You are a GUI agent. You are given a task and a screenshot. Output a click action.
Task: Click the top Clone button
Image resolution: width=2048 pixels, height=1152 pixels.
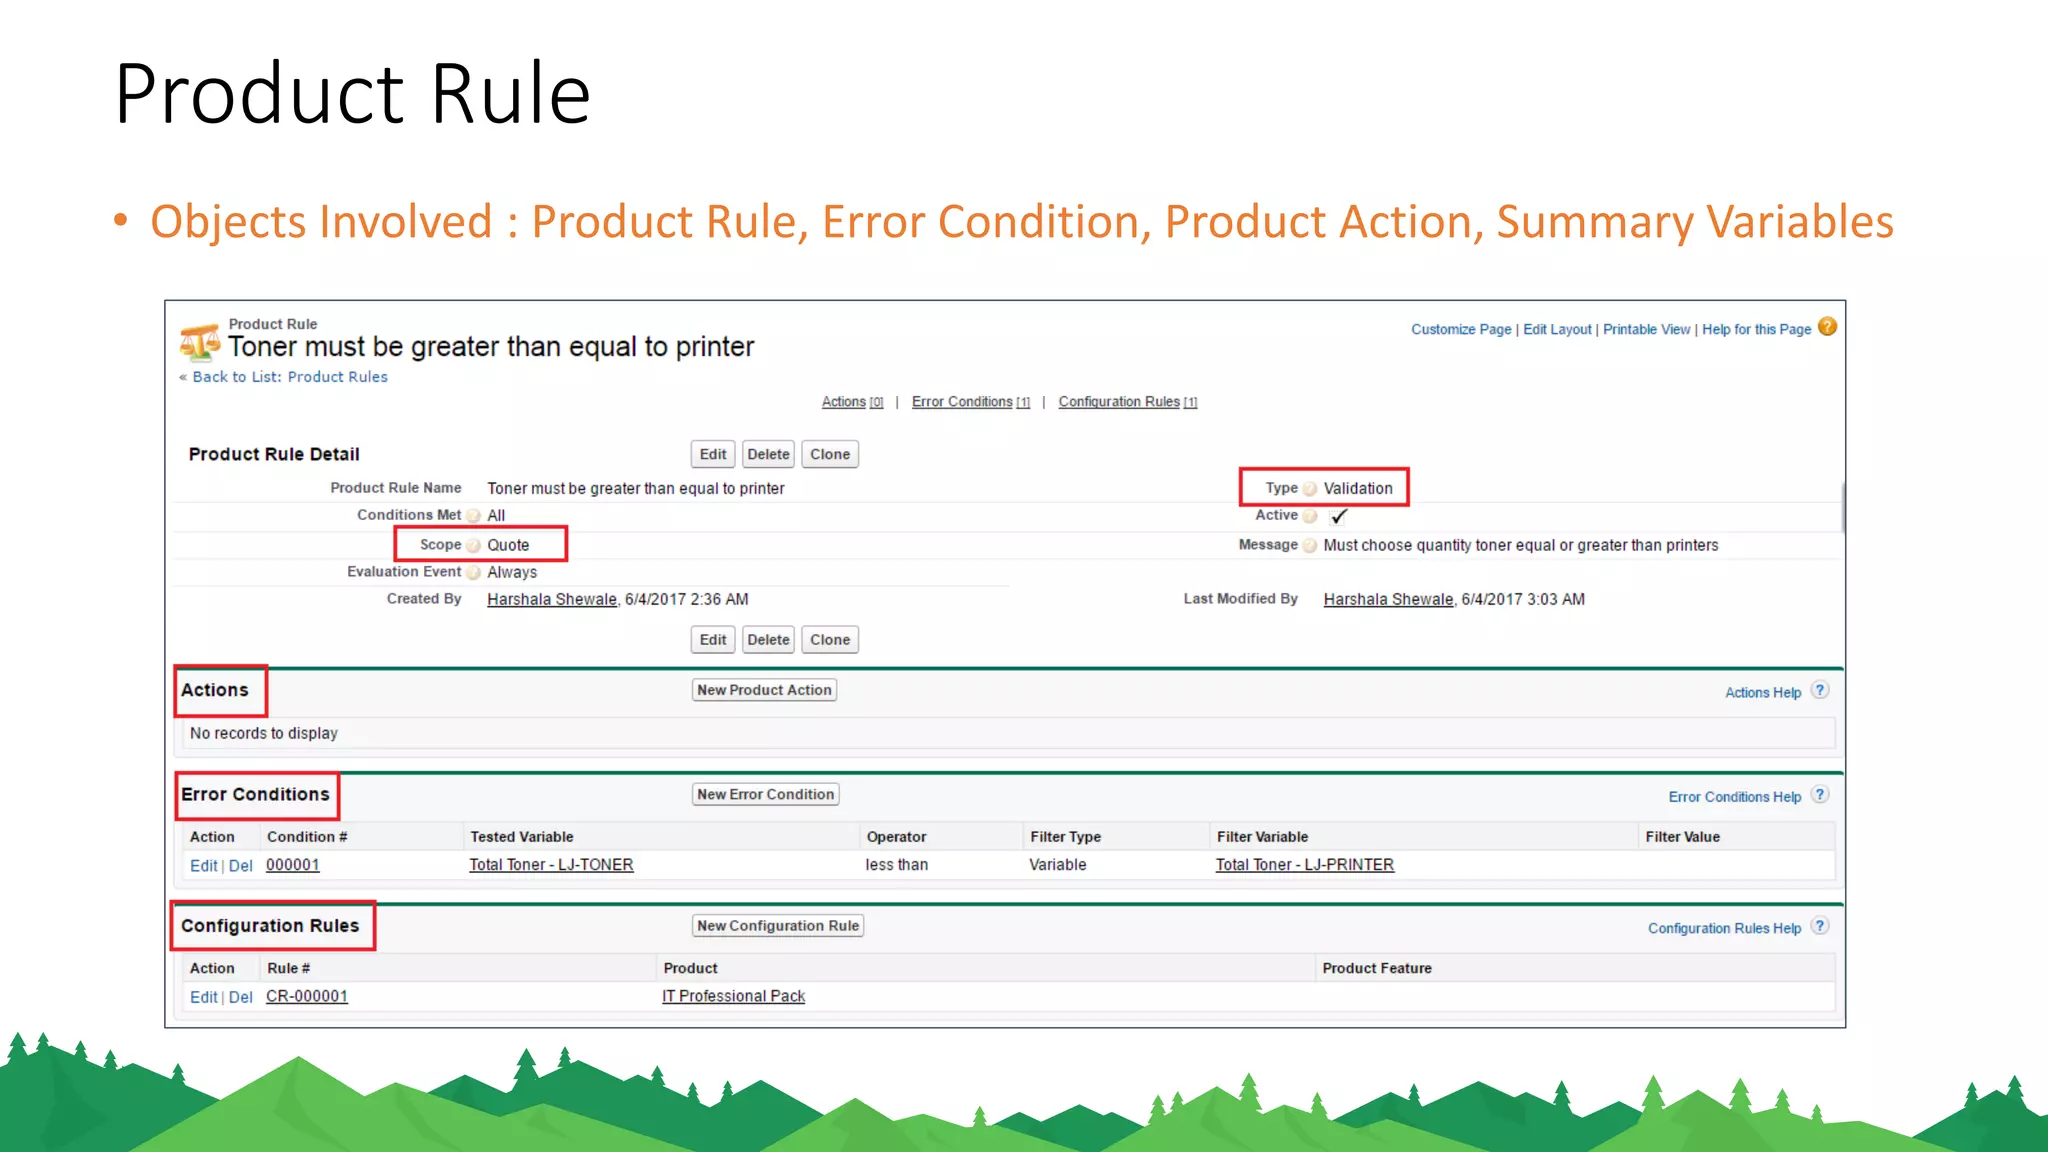[x=830, y=454]
